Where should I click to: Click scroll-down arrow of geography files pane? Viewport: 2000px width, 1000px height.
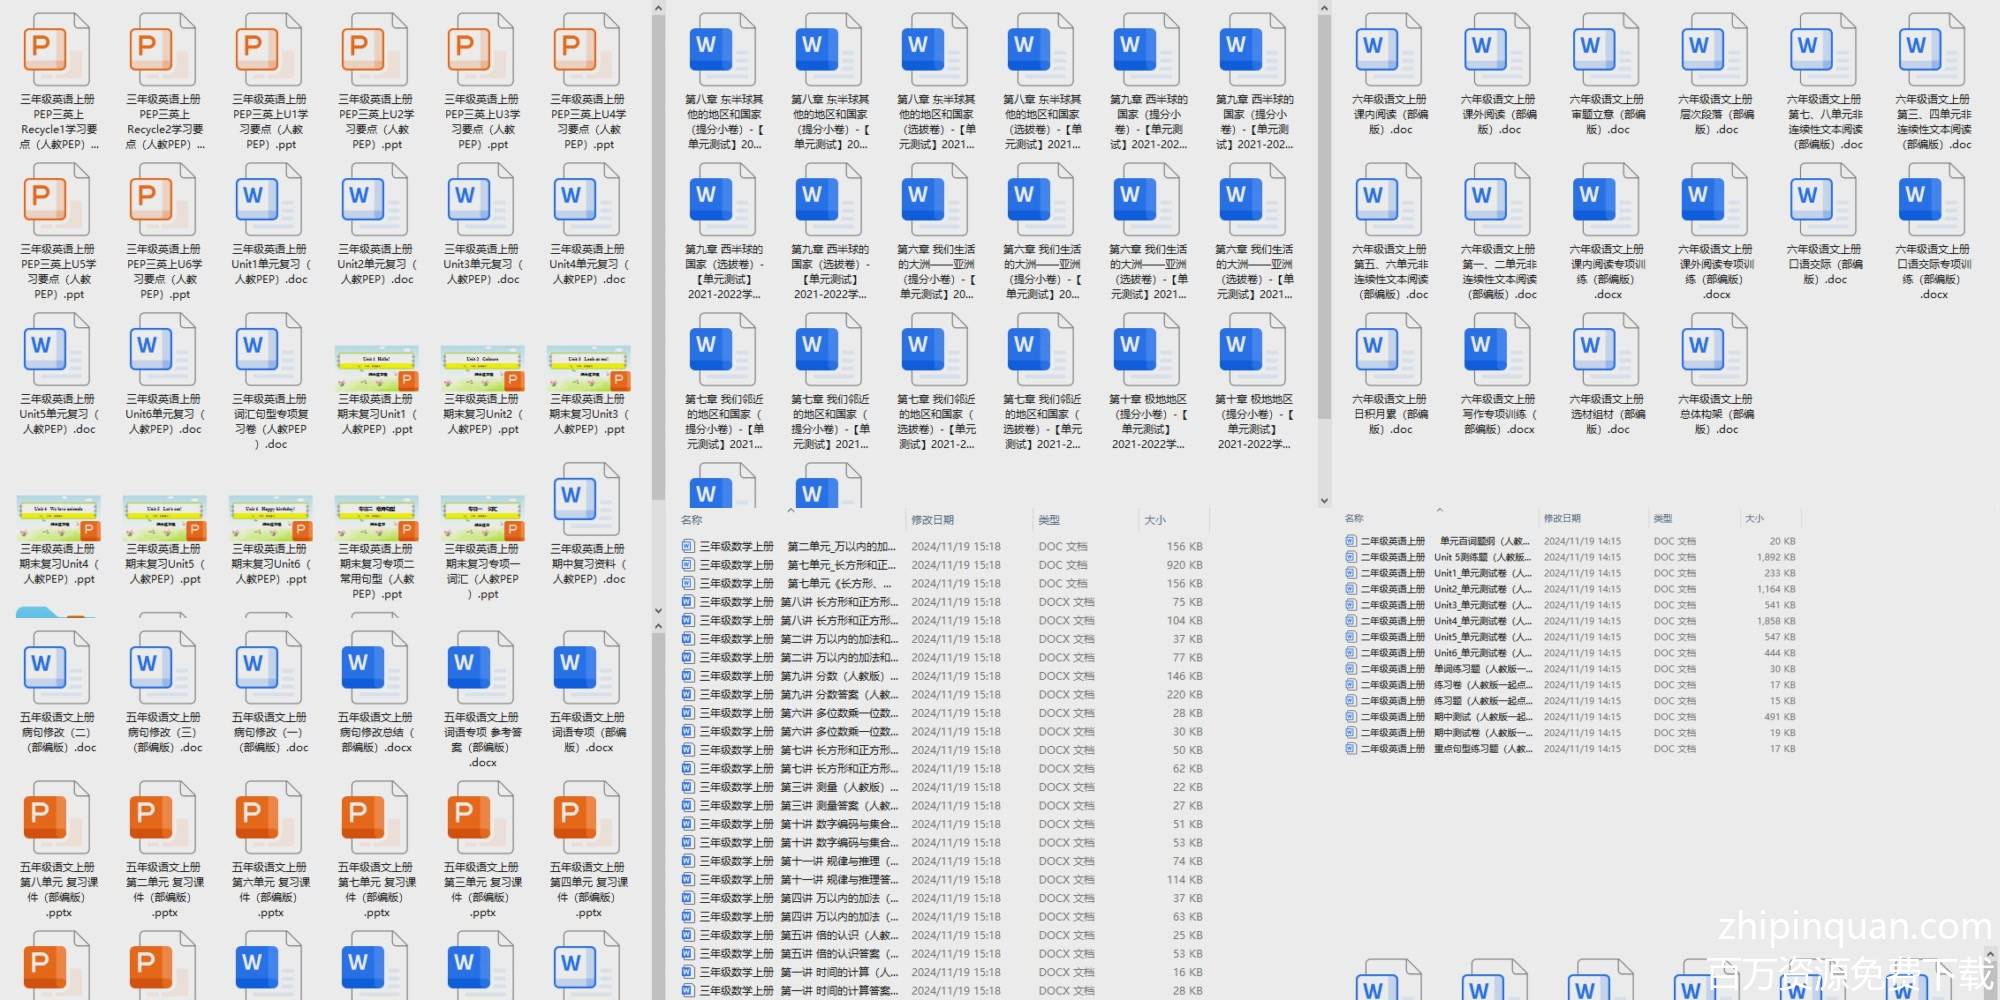1324,501
